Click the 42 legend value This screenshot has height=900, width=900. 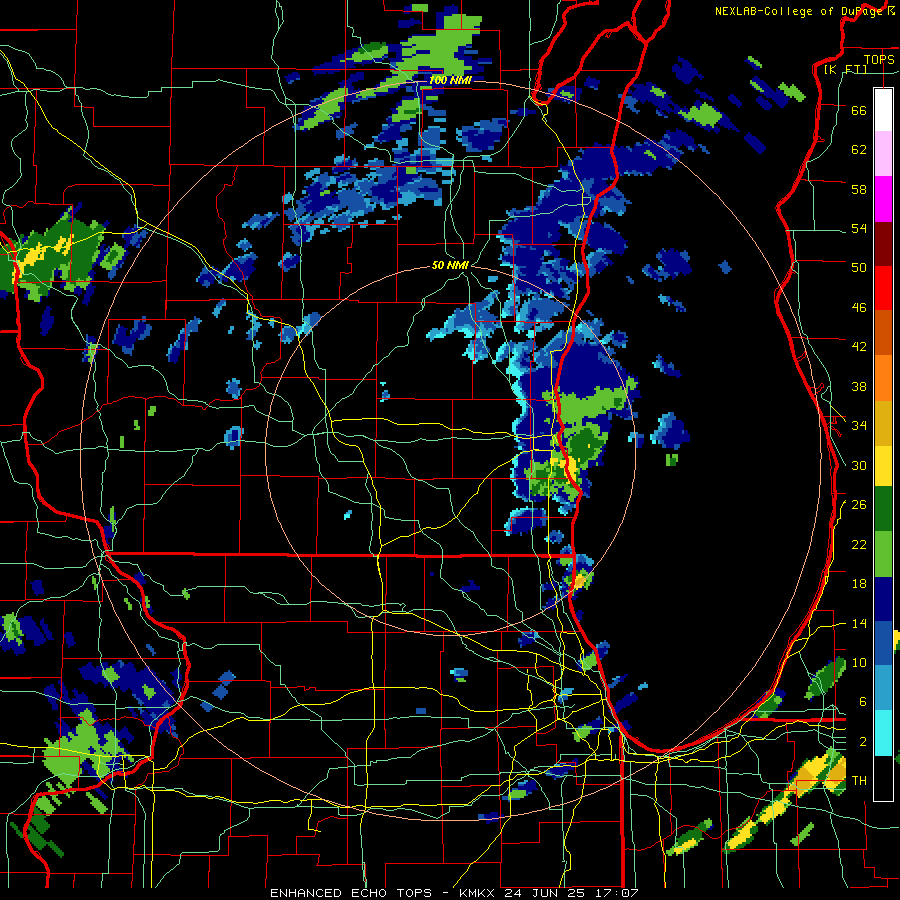pyautogui.click(x=859, y=347)
